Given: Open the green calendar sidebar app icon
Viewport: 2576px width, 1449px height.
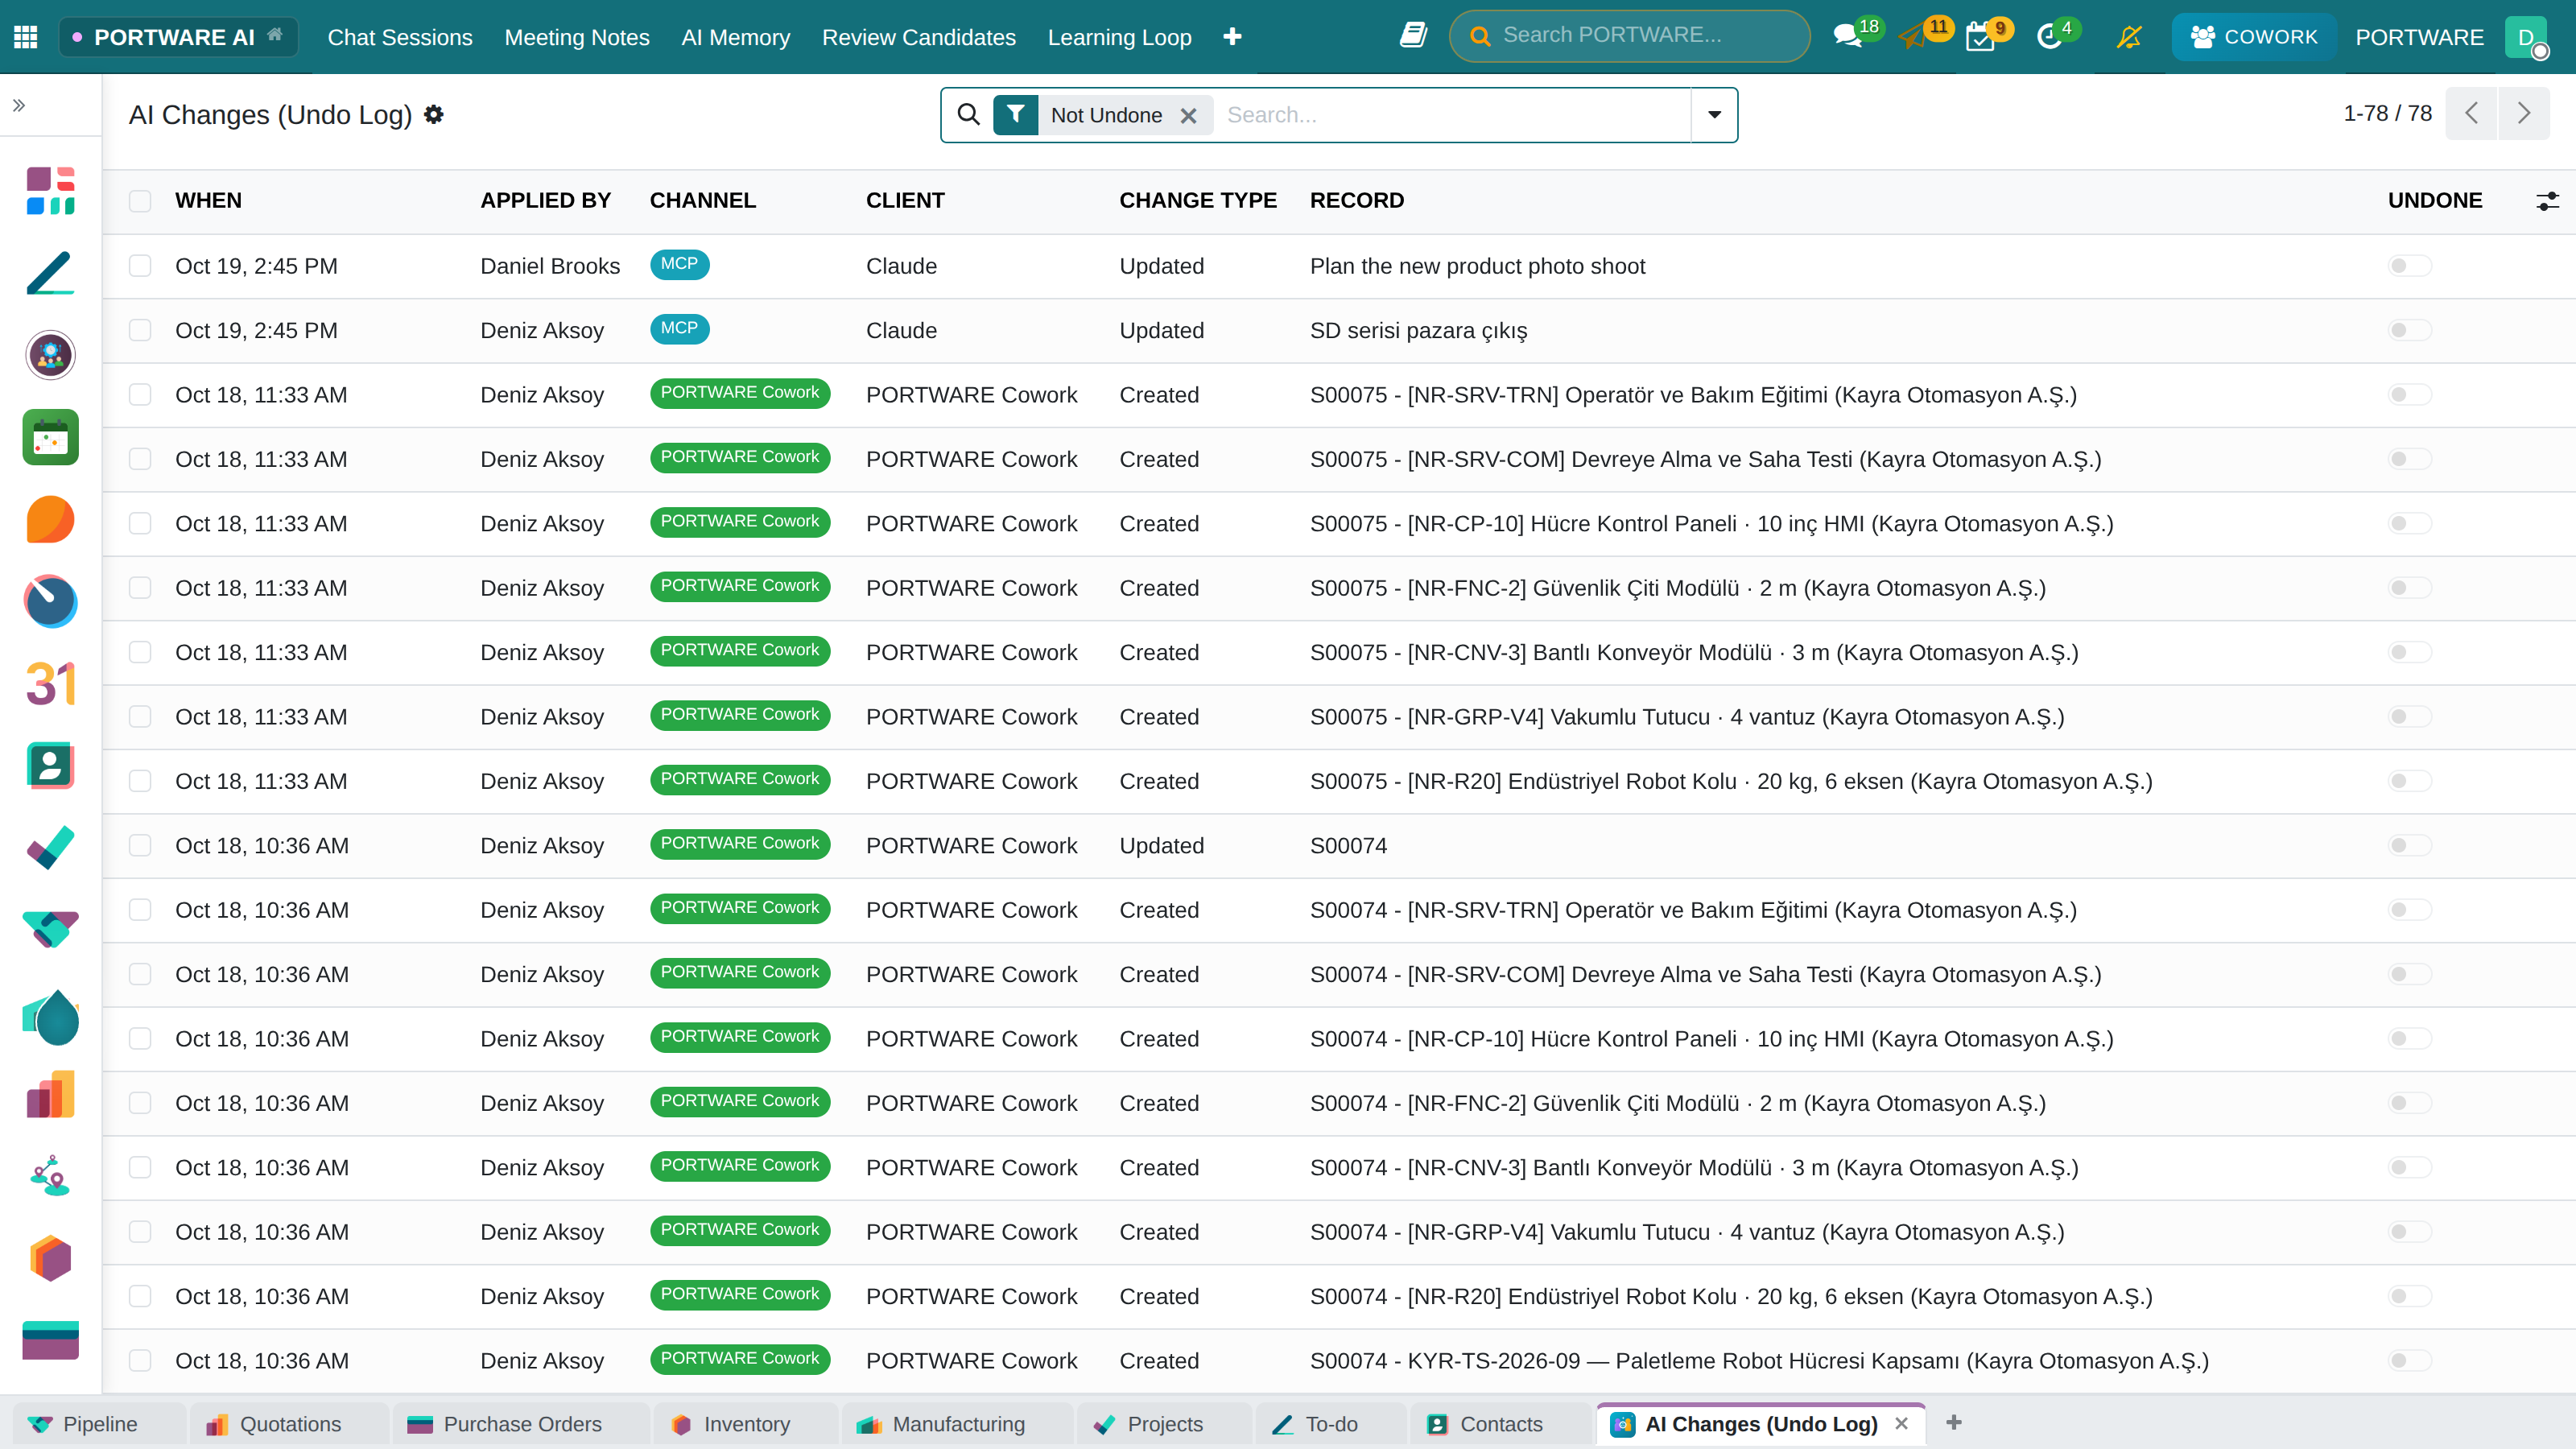Looking at the screenshot, I should tap(50, 437).
